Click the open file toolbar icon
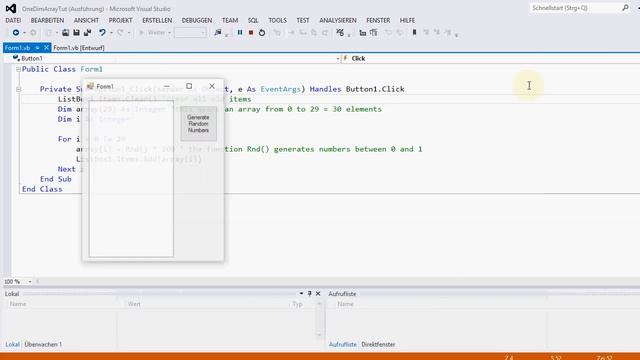 click(x=65, y=33)
